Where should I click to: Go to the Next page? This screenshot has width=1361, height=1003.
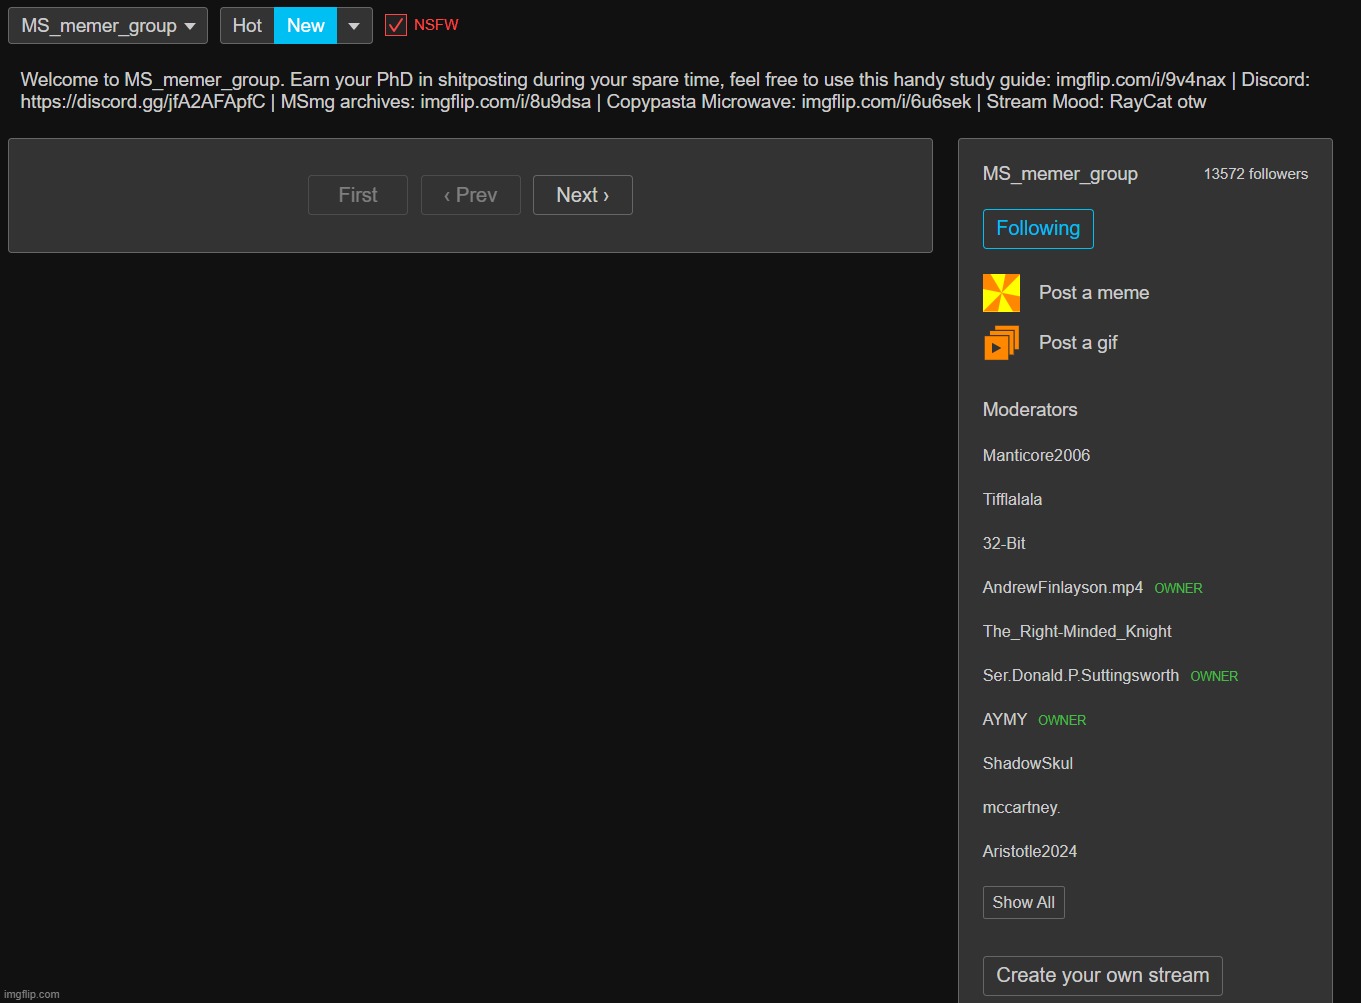coord(582,195)
